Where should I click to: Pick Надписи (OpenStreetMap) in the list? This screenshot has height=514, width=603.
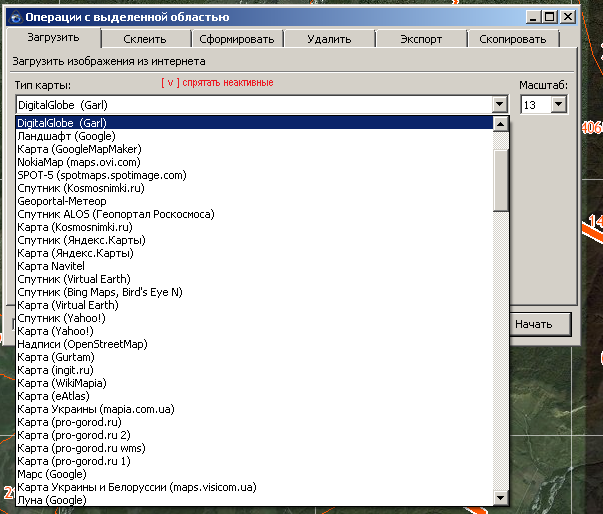pos(82,344)
